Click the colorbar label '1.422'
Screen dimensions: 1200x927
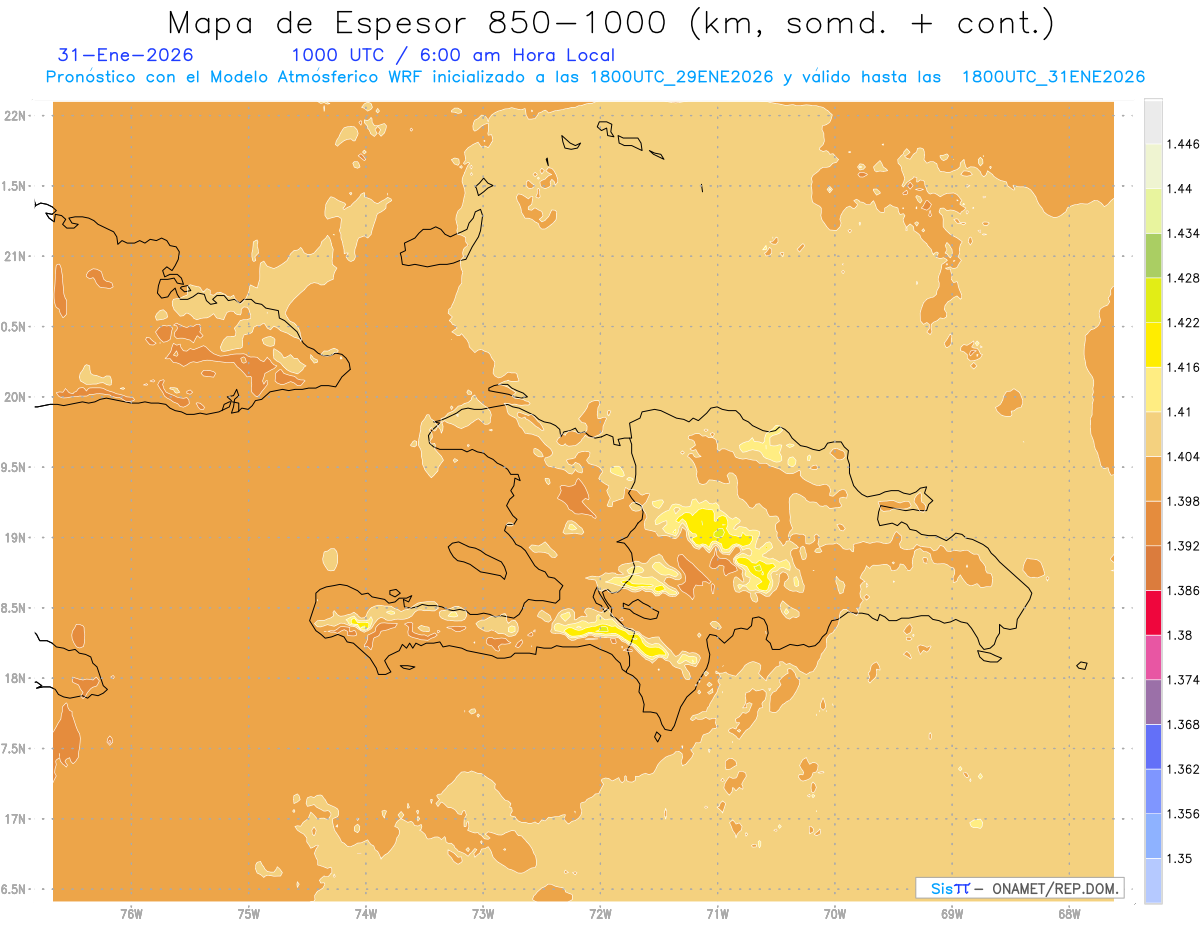click(x=1183, y=322)
